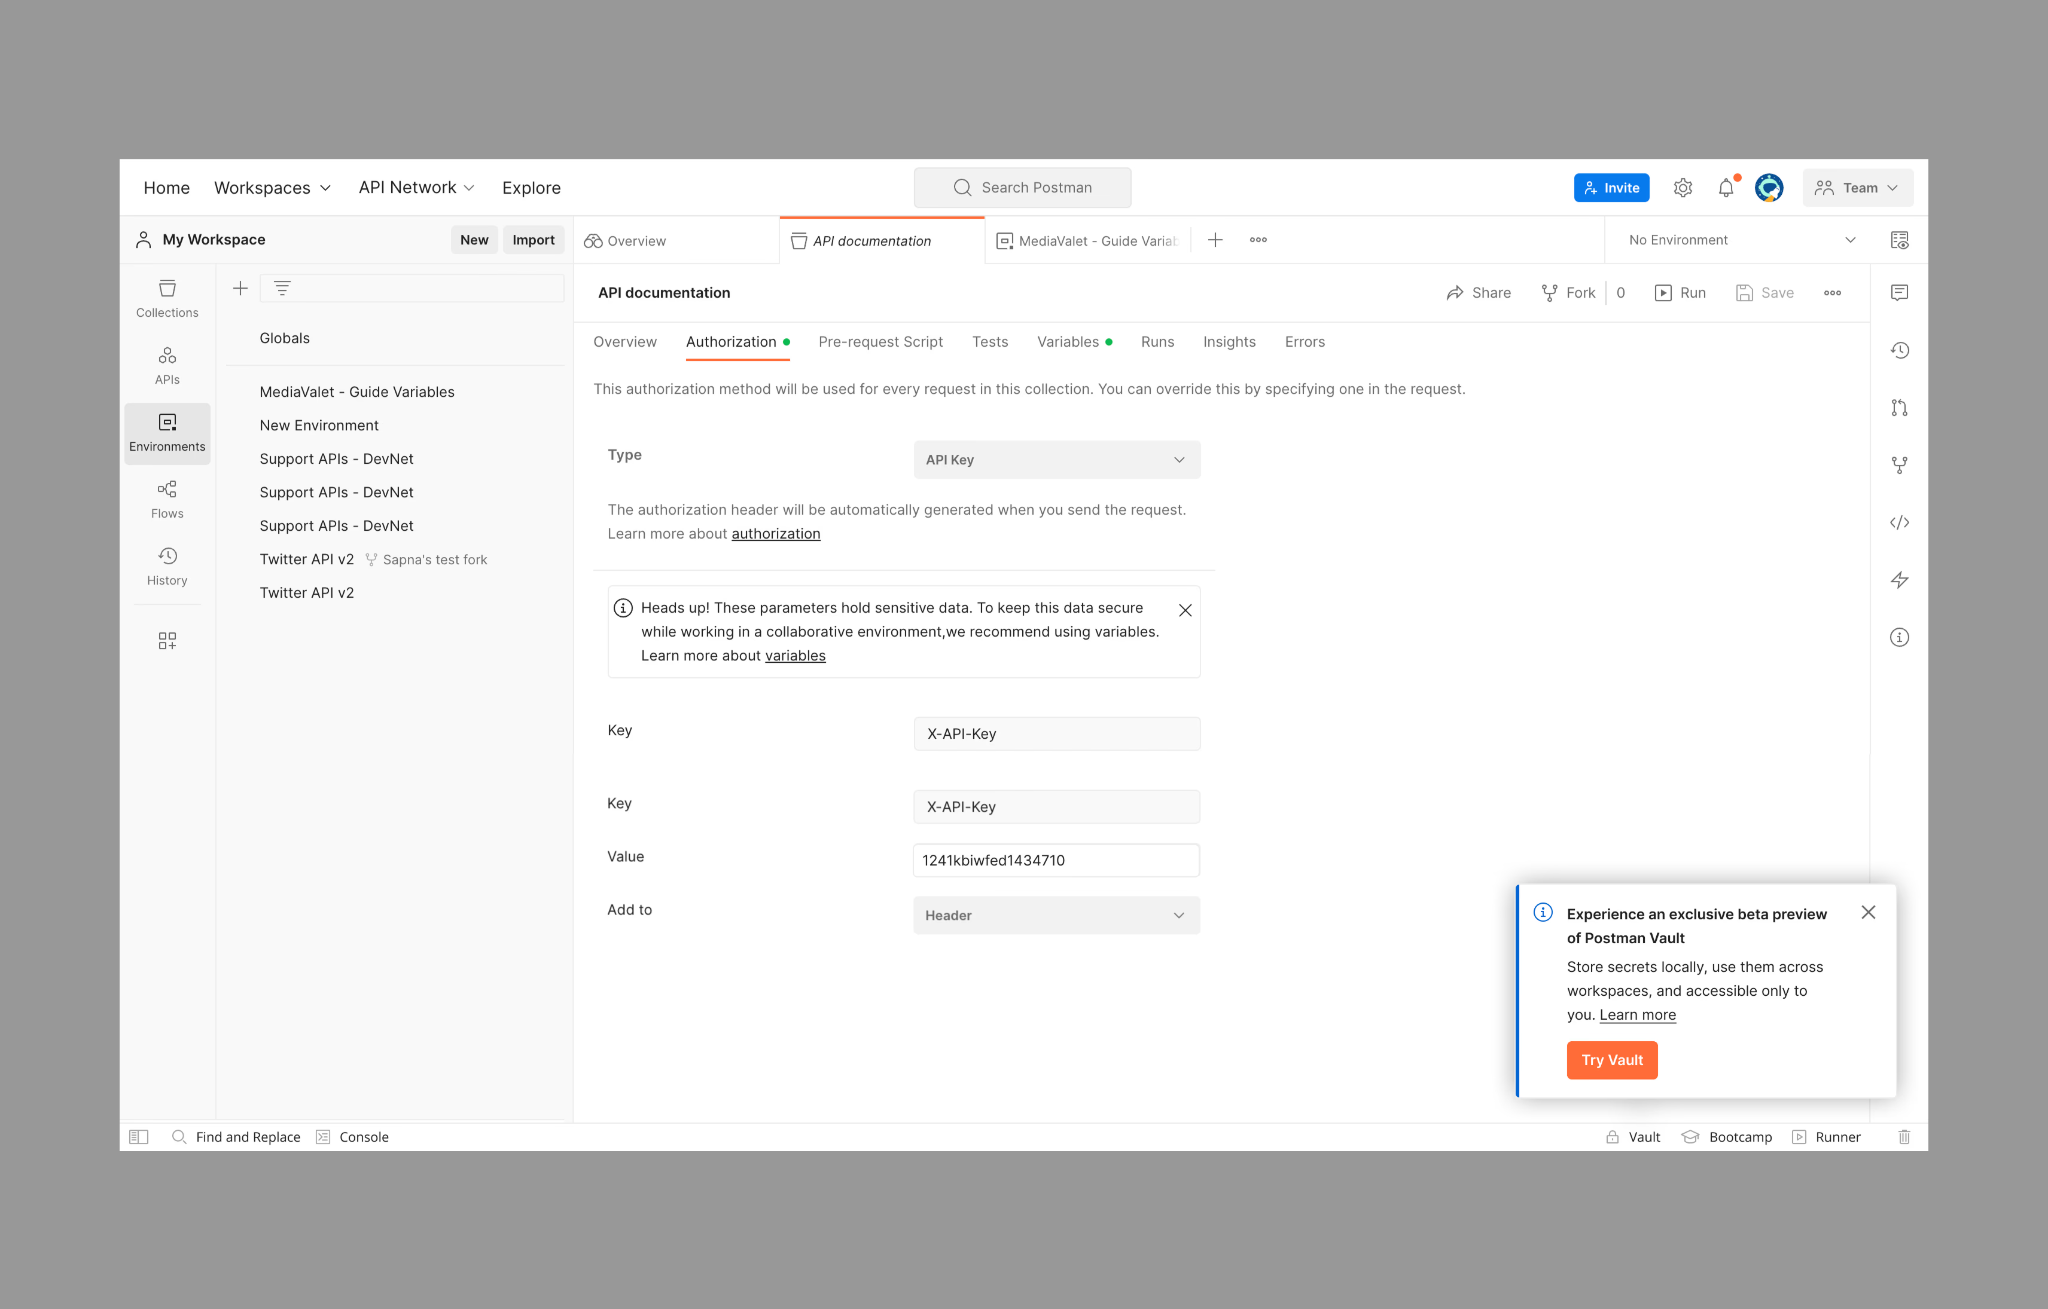Switch to the Errors tab
The width and height of the screenshot is (2048, 1309).
tap(1304, 342)
